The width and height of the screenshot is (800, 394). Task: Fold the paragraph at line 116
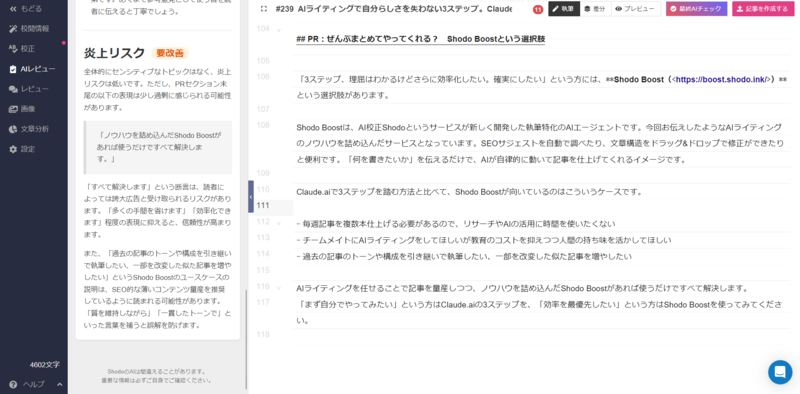(x=279, y=287)
